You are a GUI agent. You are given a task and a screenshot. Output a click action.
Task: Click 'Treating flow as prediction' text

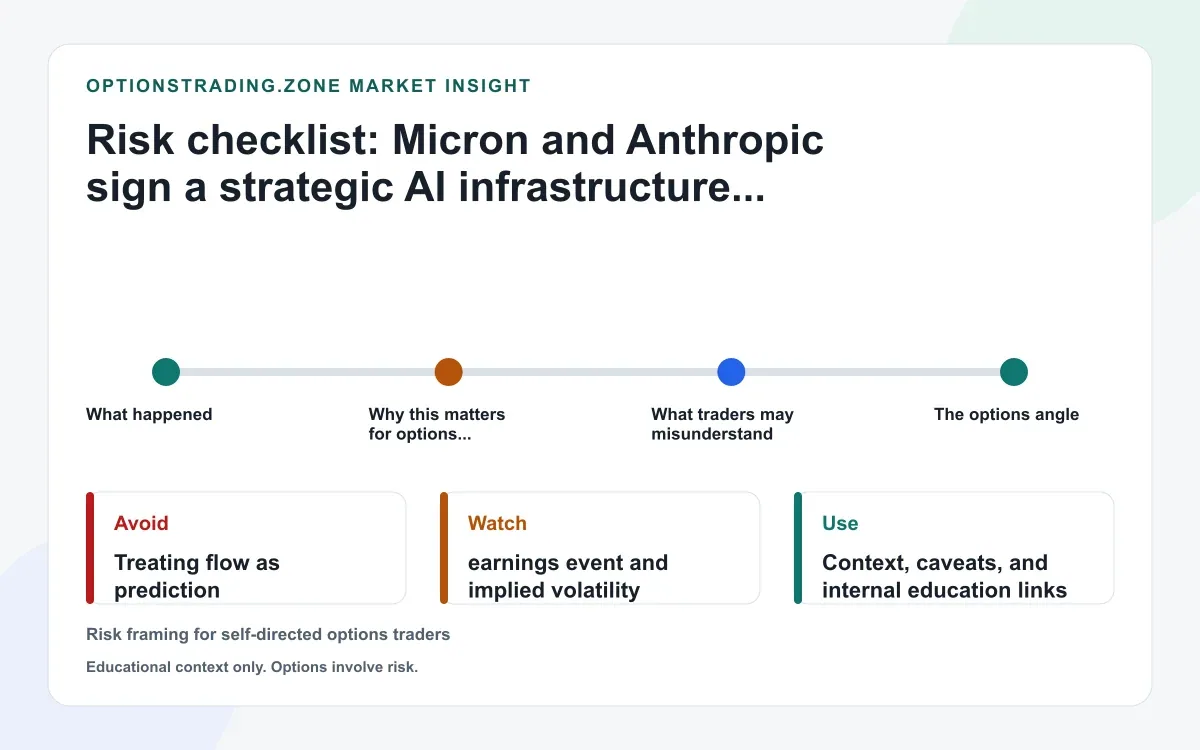(x=197, y=576)
